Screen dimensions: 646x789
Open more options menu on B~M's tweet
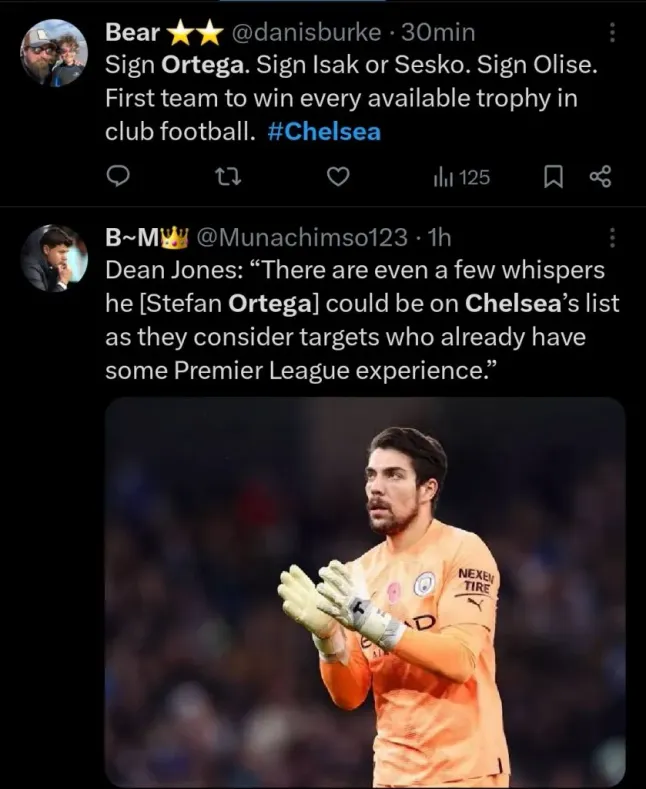coord(612,238)
